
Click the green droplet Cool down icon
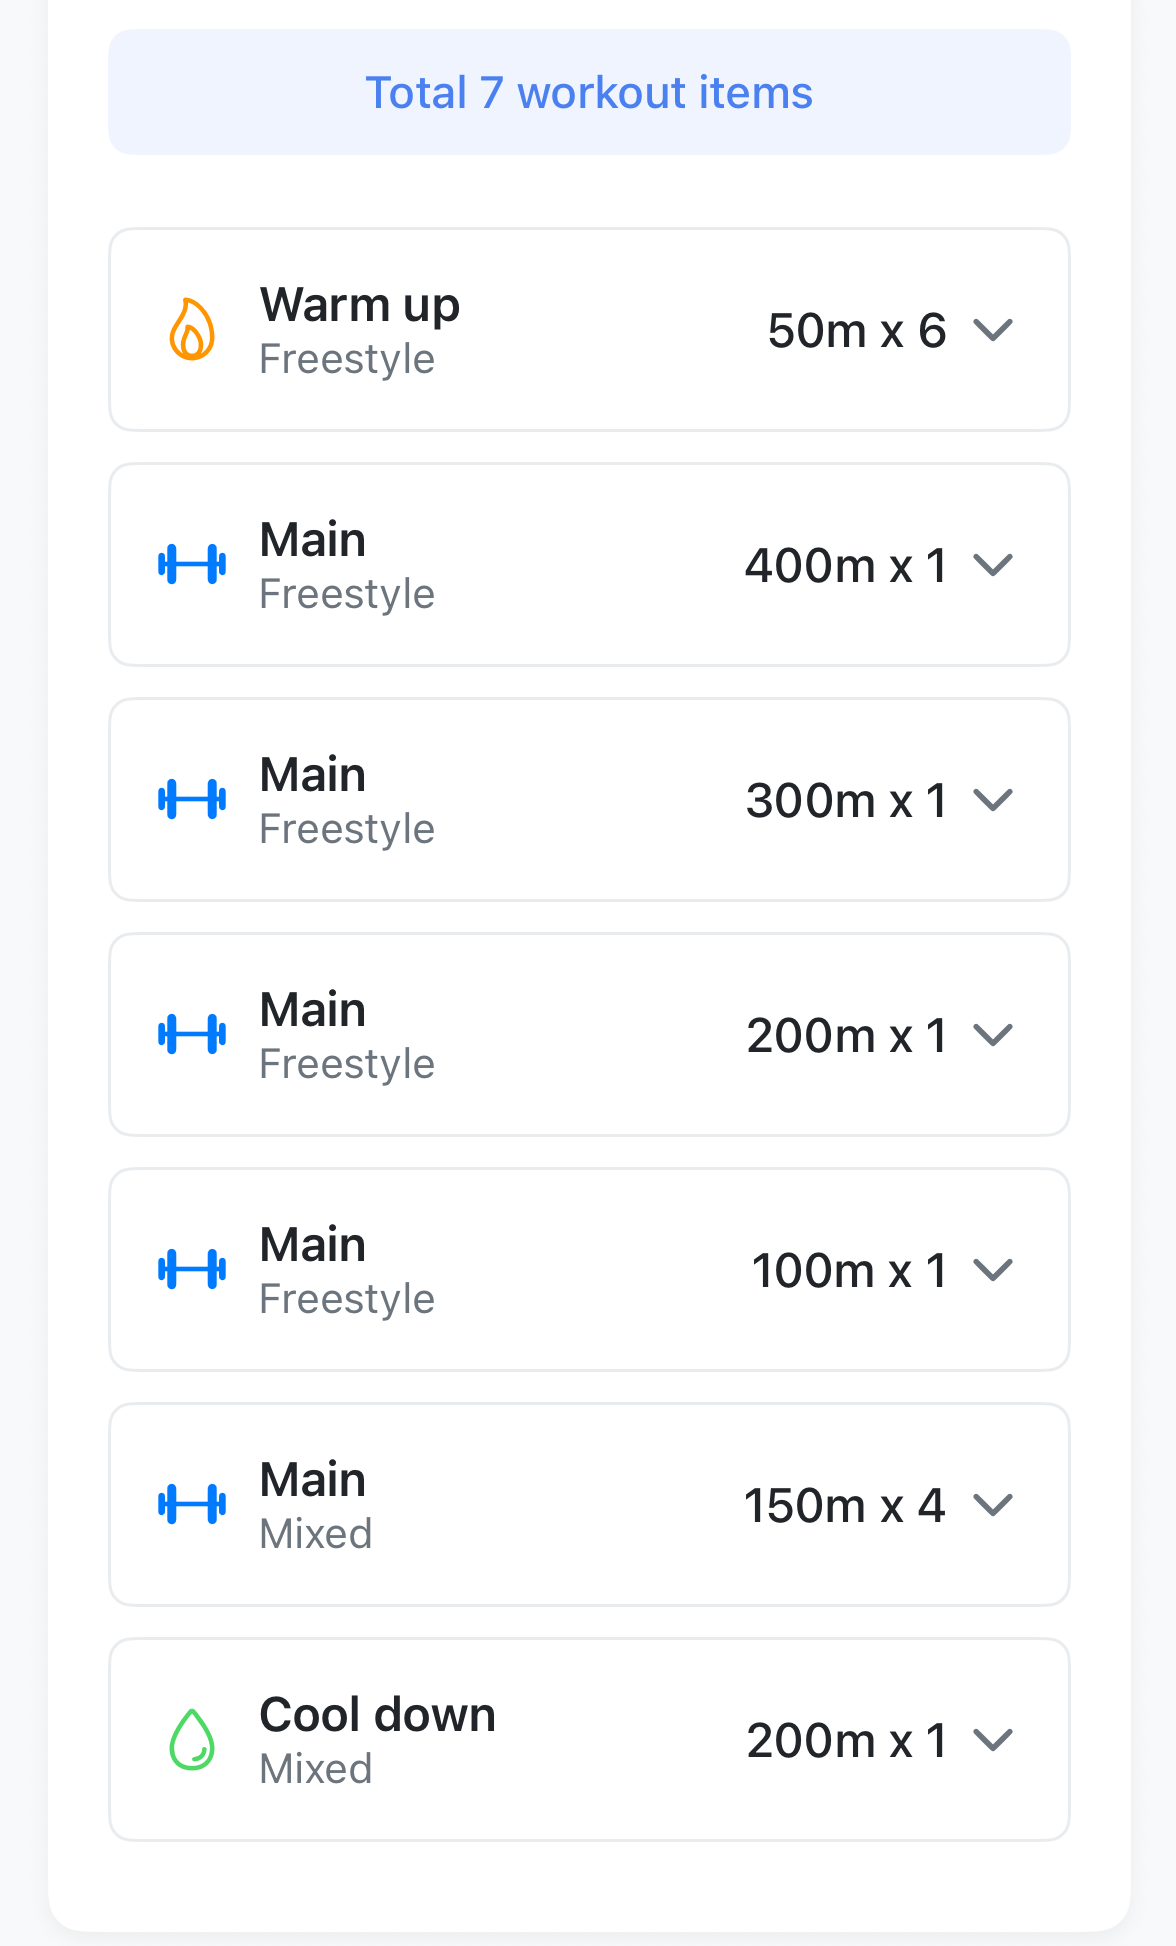coord(192,1740)
